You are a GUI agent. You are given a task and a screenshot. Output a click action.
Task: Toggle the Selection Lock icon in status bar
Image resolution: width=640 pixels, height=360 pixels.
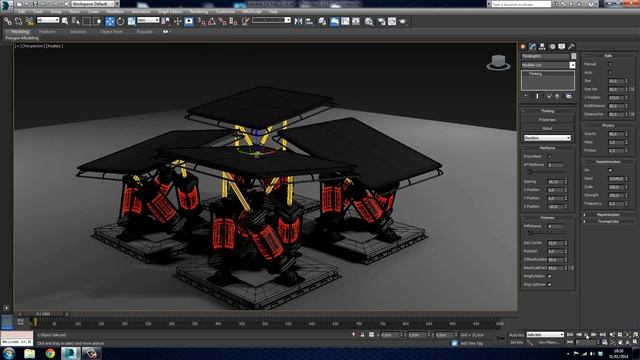pos(362,335)
